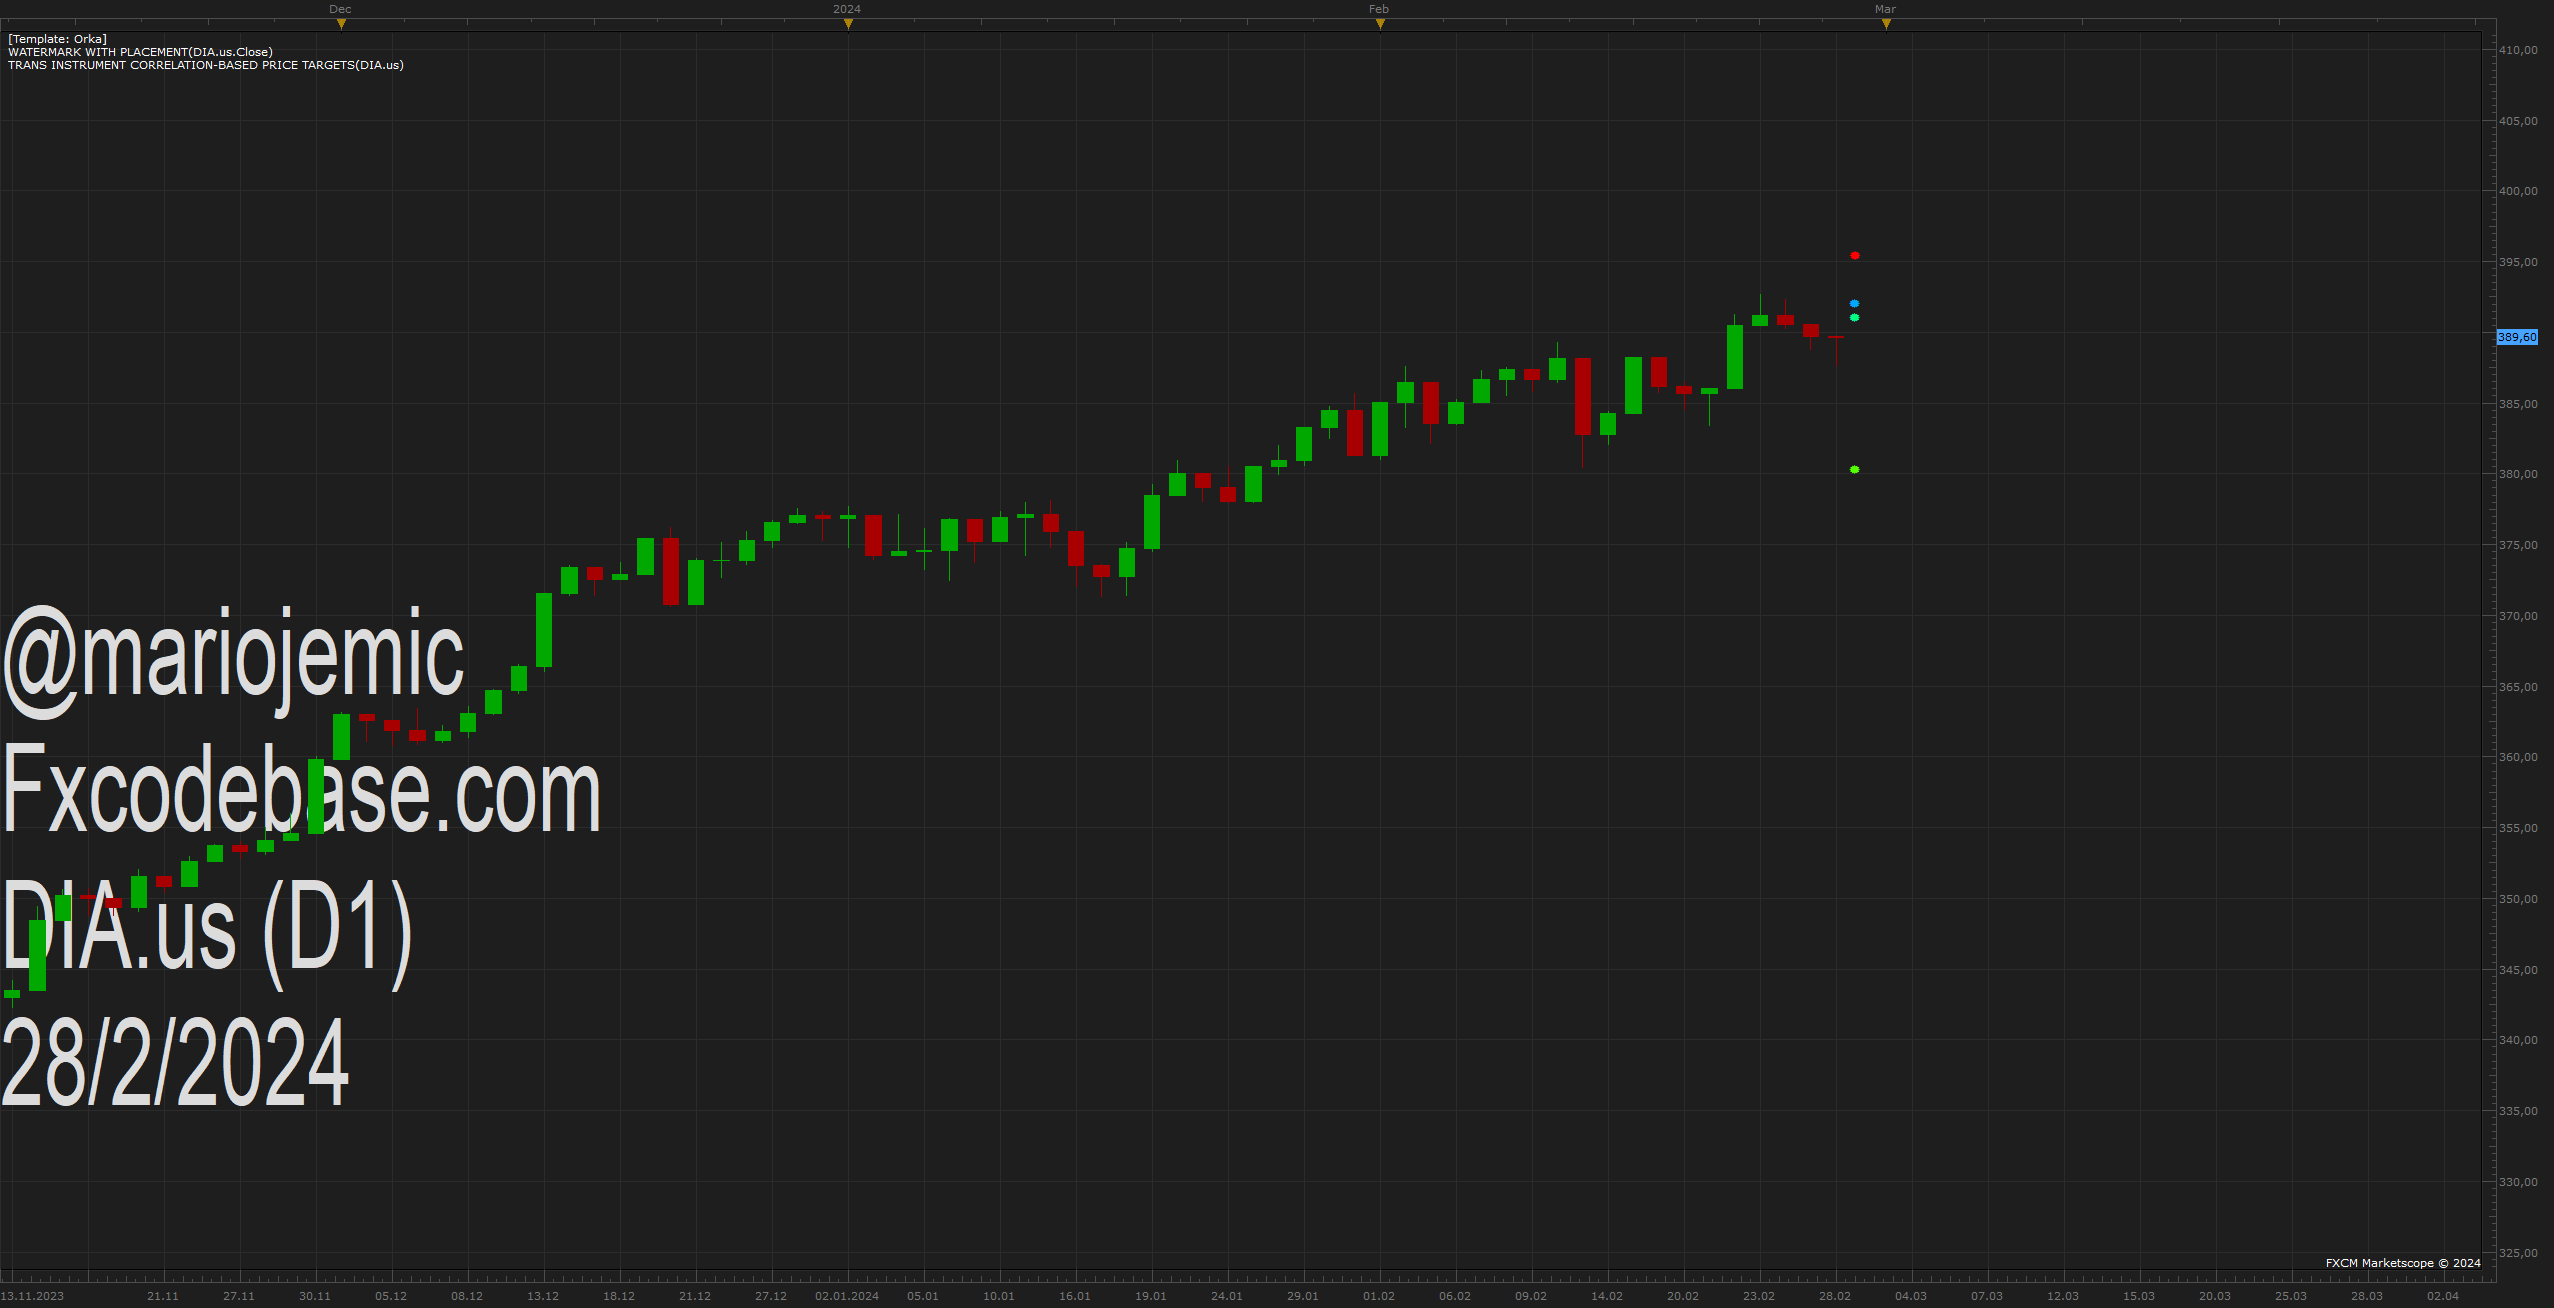
Task: Click the 20.03 date axis label
Action: pyautogui.click(x=2215, y=1296)
